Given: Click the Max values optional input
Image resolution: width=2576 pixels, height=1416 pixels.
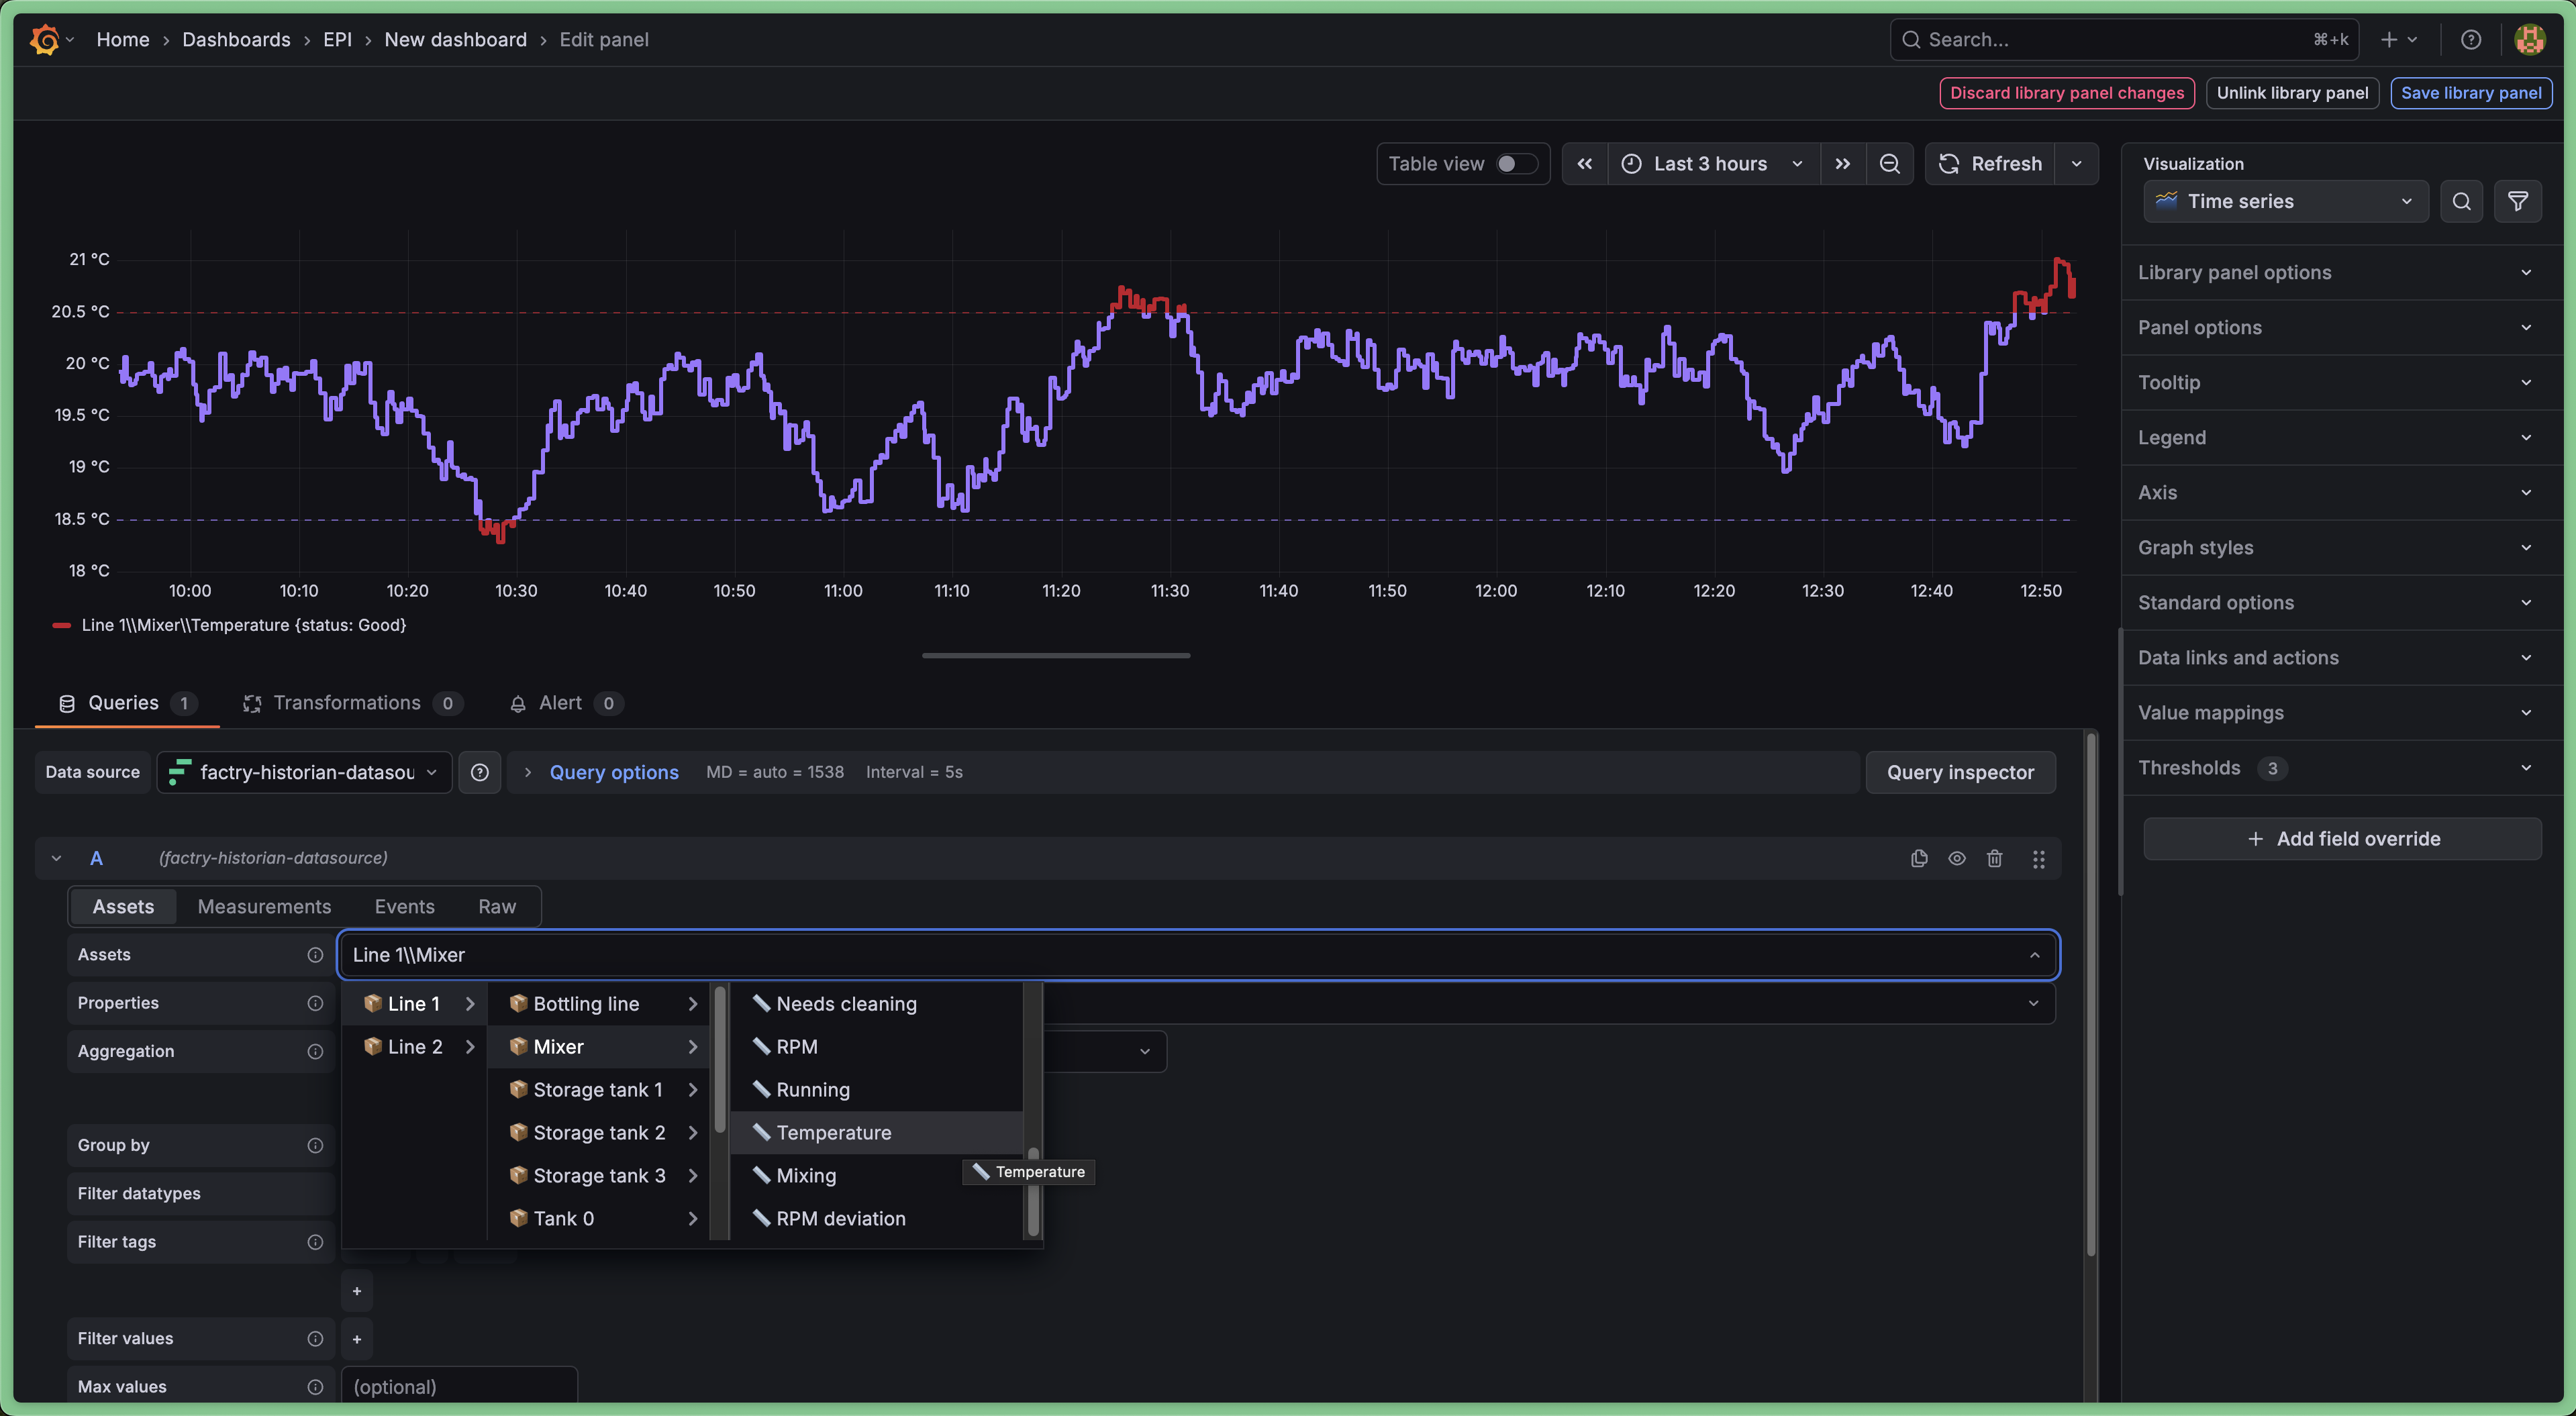Looking at the screenshot, I should click(459, 1386).
